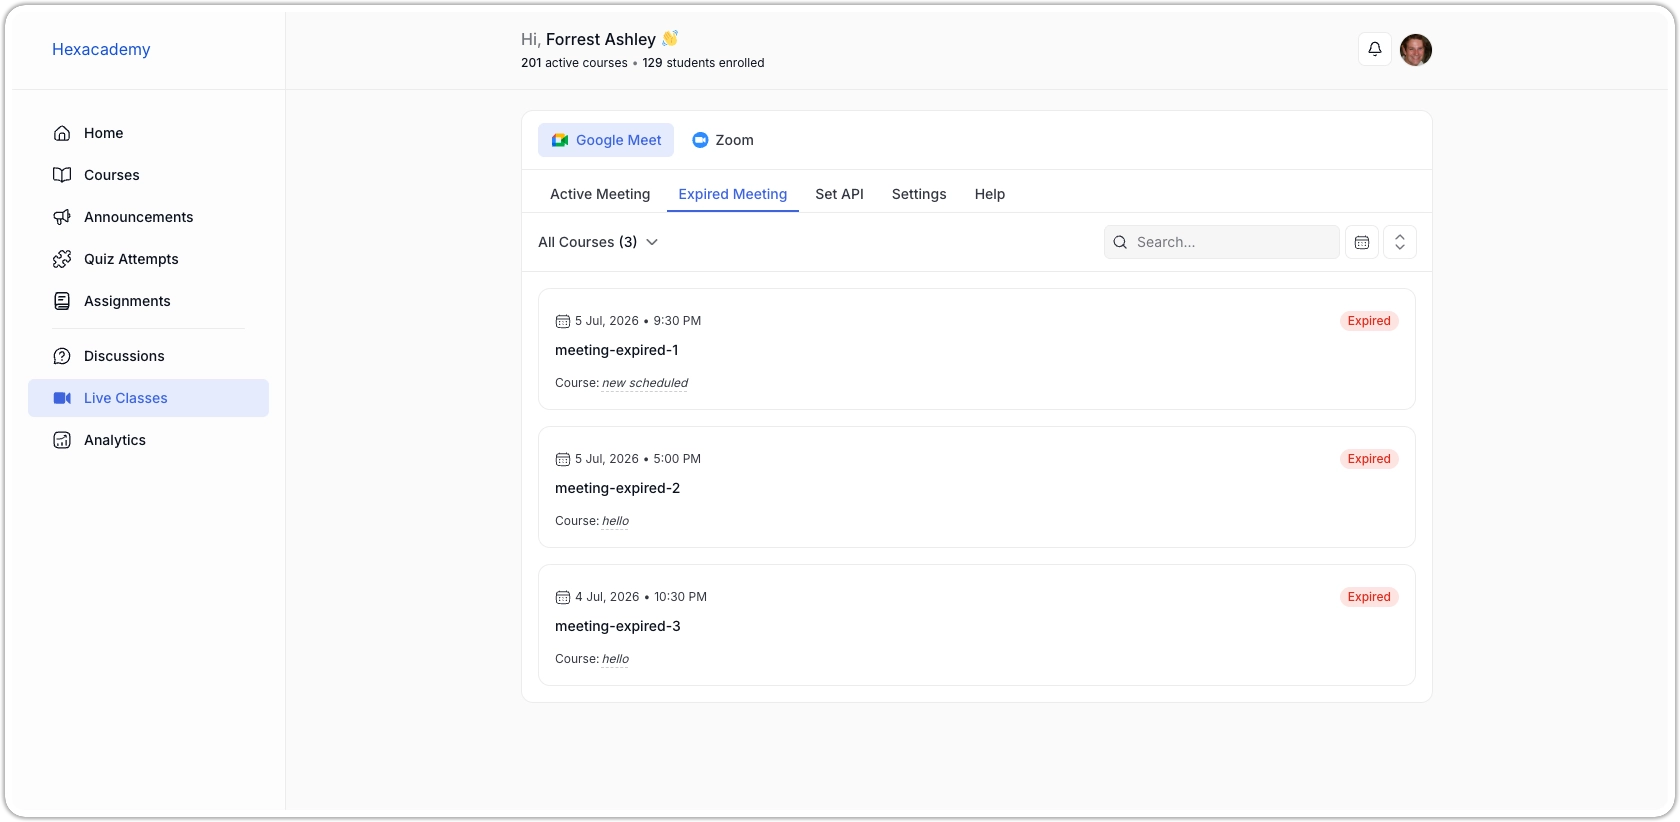Open 'hello' course link under meeting-expired-3
The width and height of the screenshot is (1680, 822).
615,659
